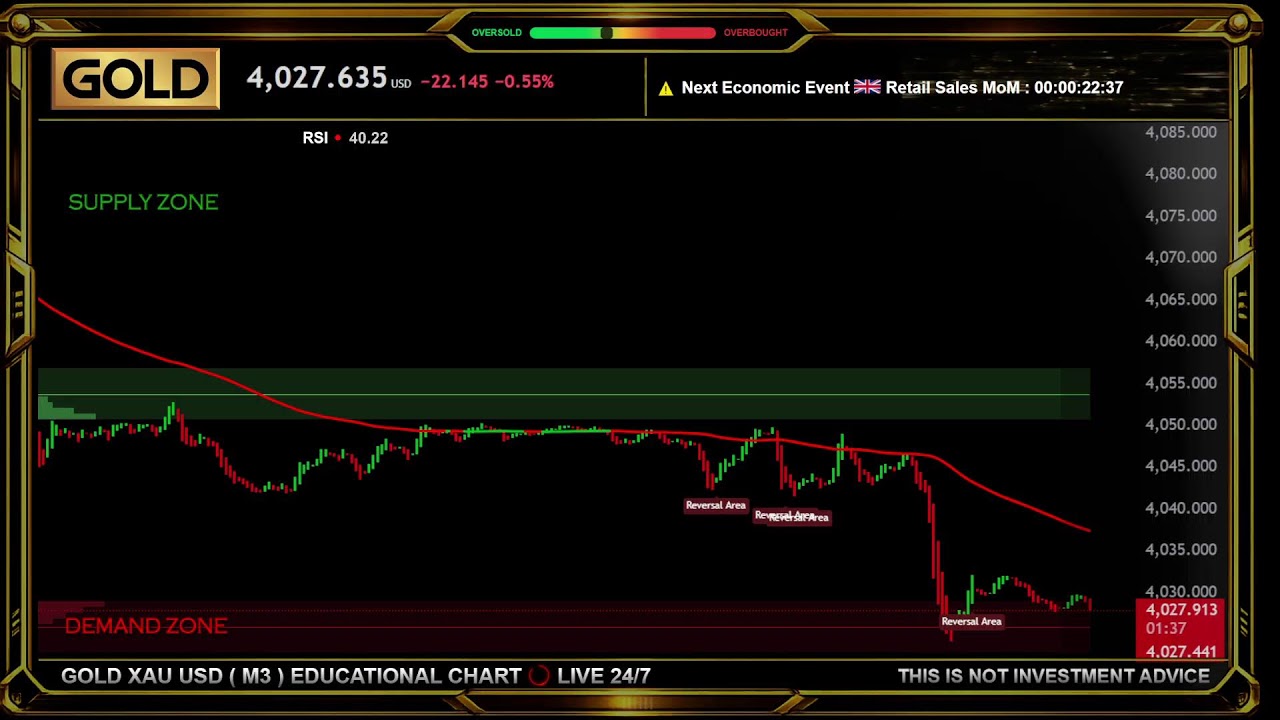Click the OVERBOUGHT label

point(756,33)
